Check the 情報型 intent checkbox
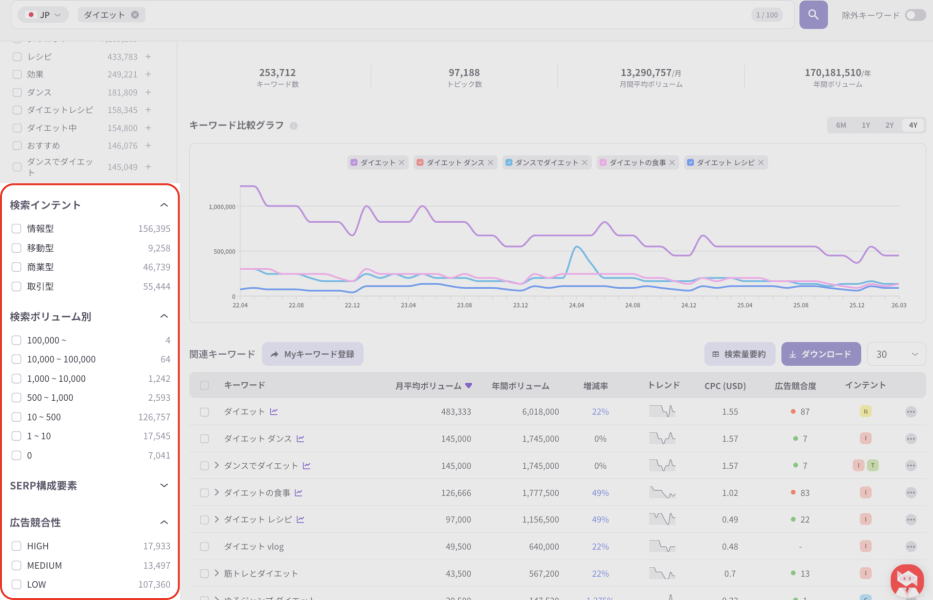Viewport: 933px width, 600px height. click(17, 229)
